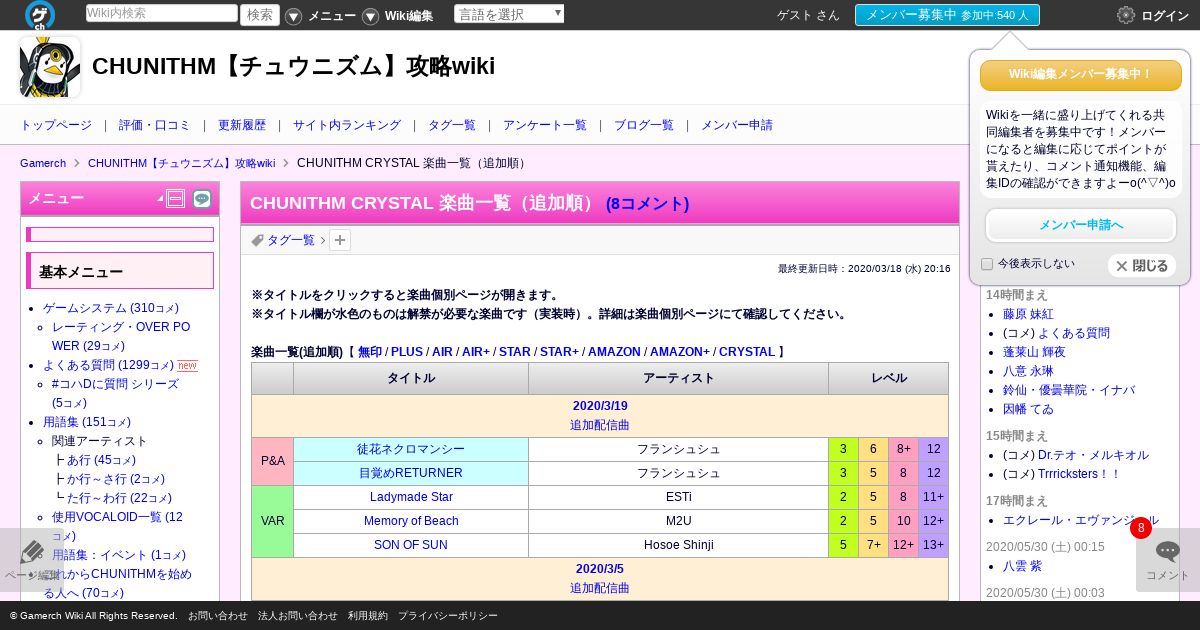Screen dimensions: 1200x630
Task: Click the Wiki内検索 search field
Action: (162, 13)
